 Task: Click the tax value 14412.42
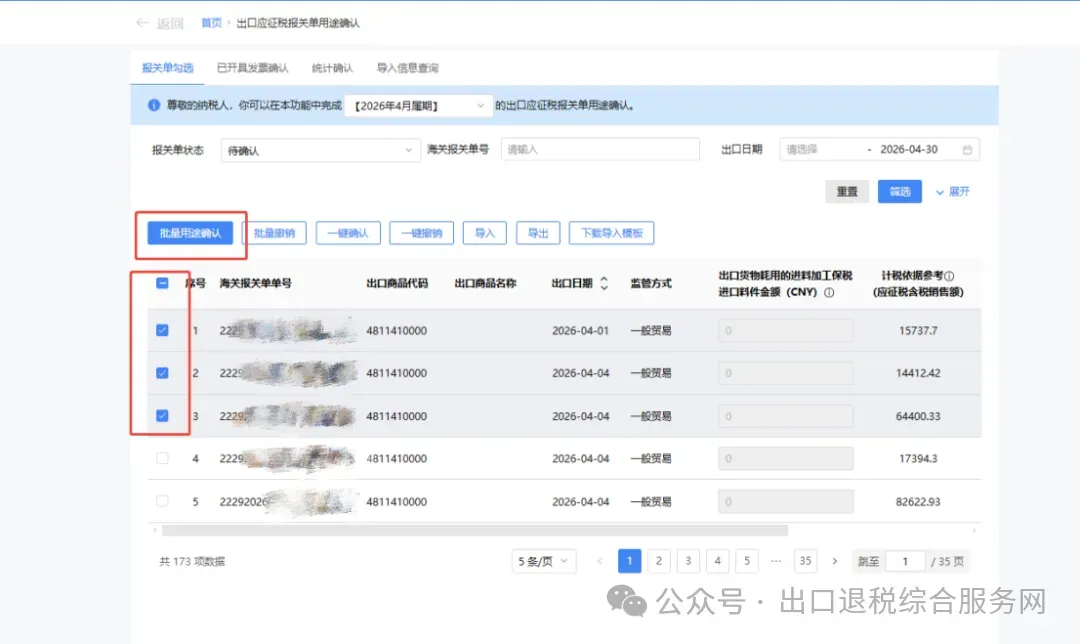(918, 373)
